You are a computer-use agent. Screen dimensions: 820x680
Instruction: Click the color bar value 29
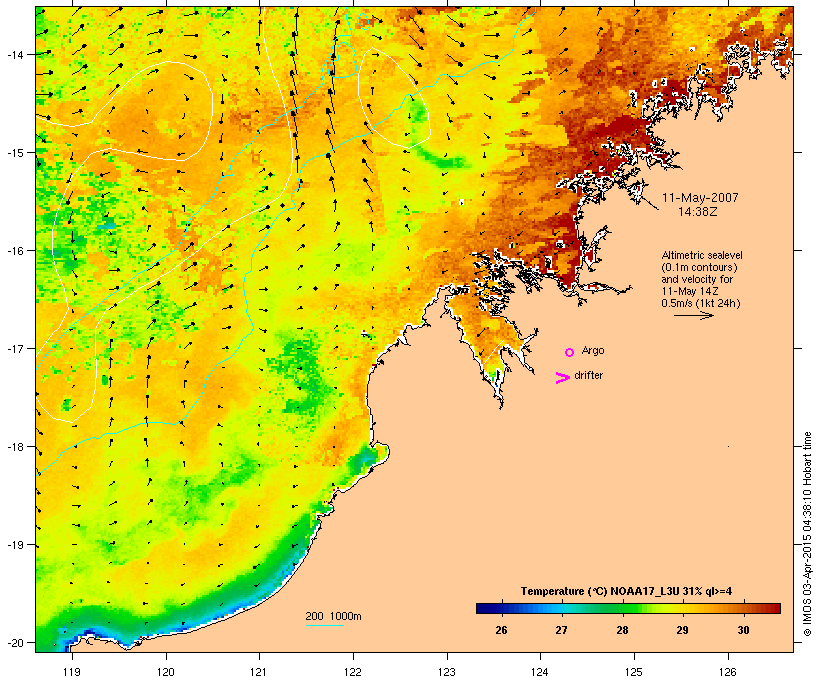tap(682, 630)
